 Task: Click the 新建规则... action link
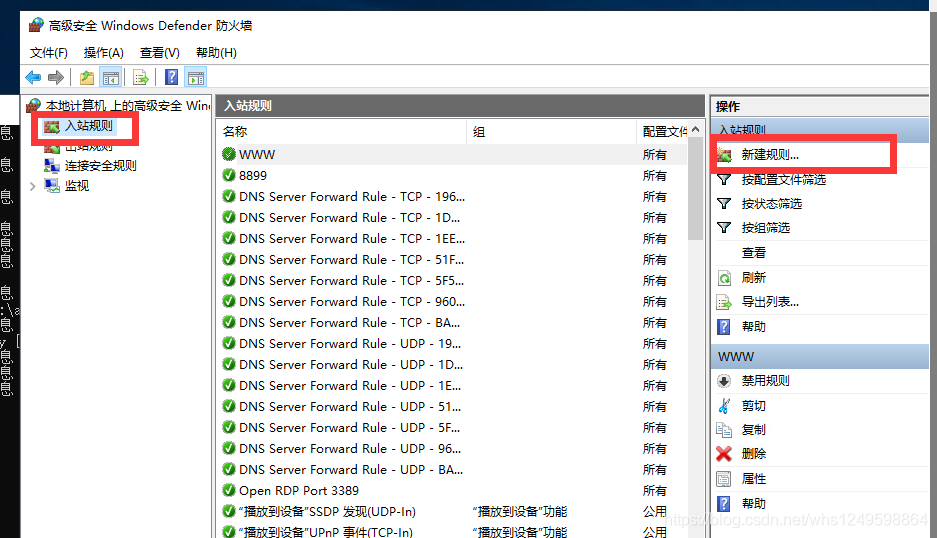(x=770, y=155)
